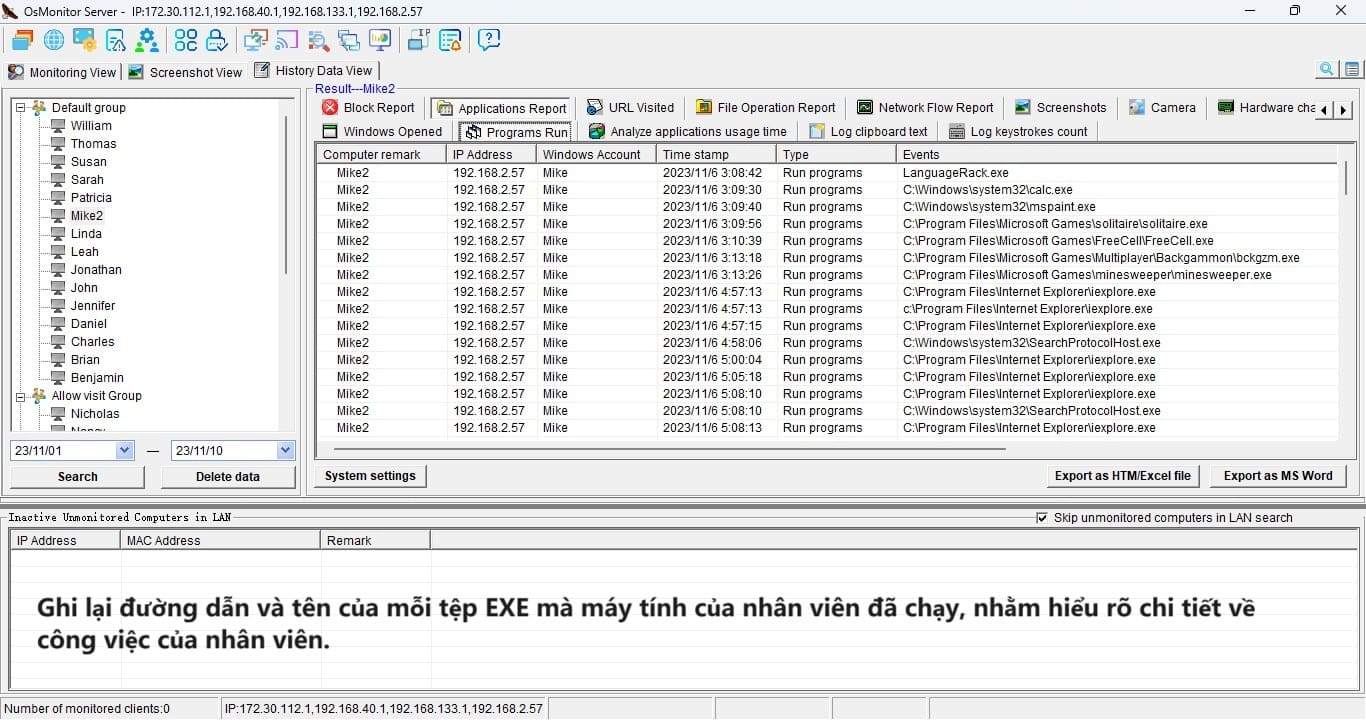Open the Network Flow Report tab
The width and height of the screenshot is (1366, 720).
[926, 108]
